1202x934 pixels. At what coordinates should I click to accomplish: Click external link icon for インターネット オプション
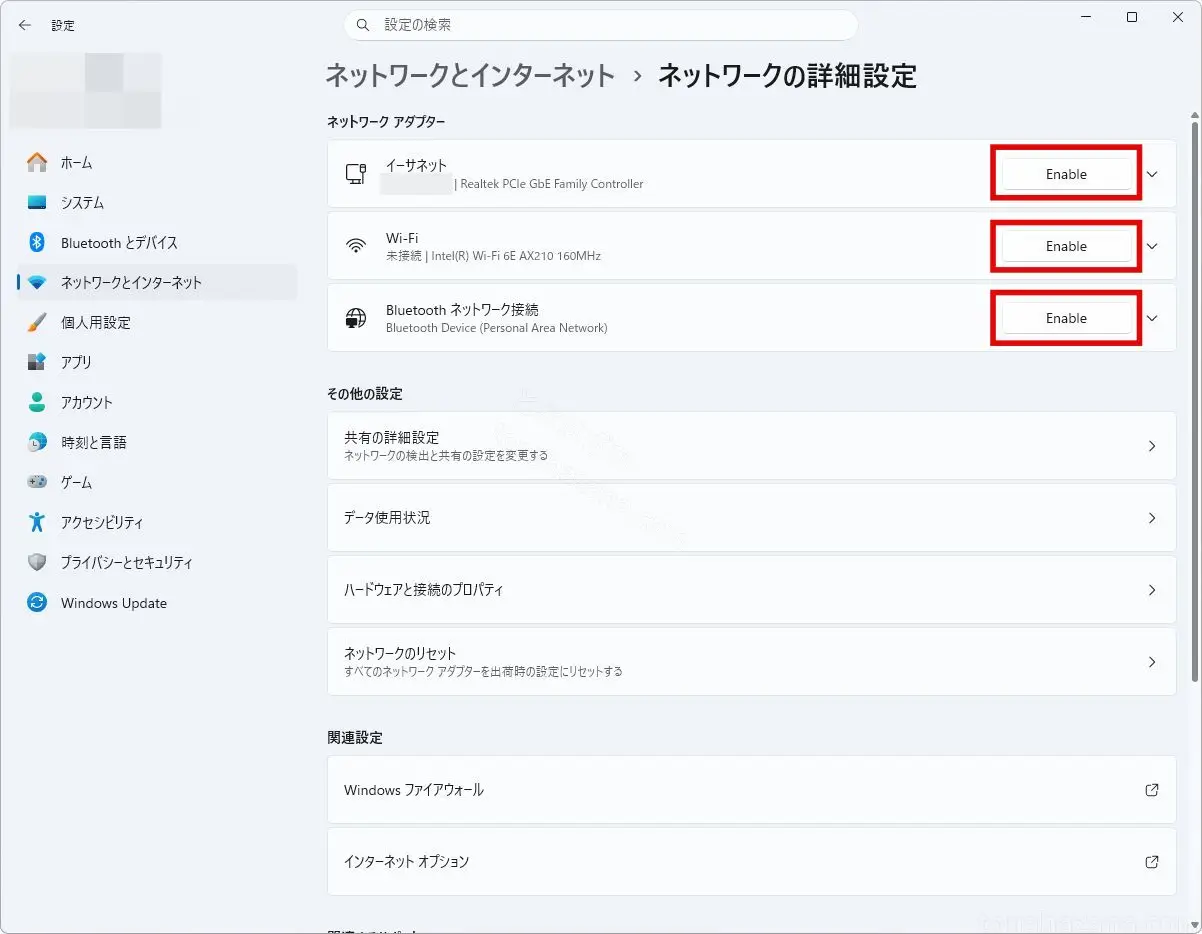[1152, 862]
